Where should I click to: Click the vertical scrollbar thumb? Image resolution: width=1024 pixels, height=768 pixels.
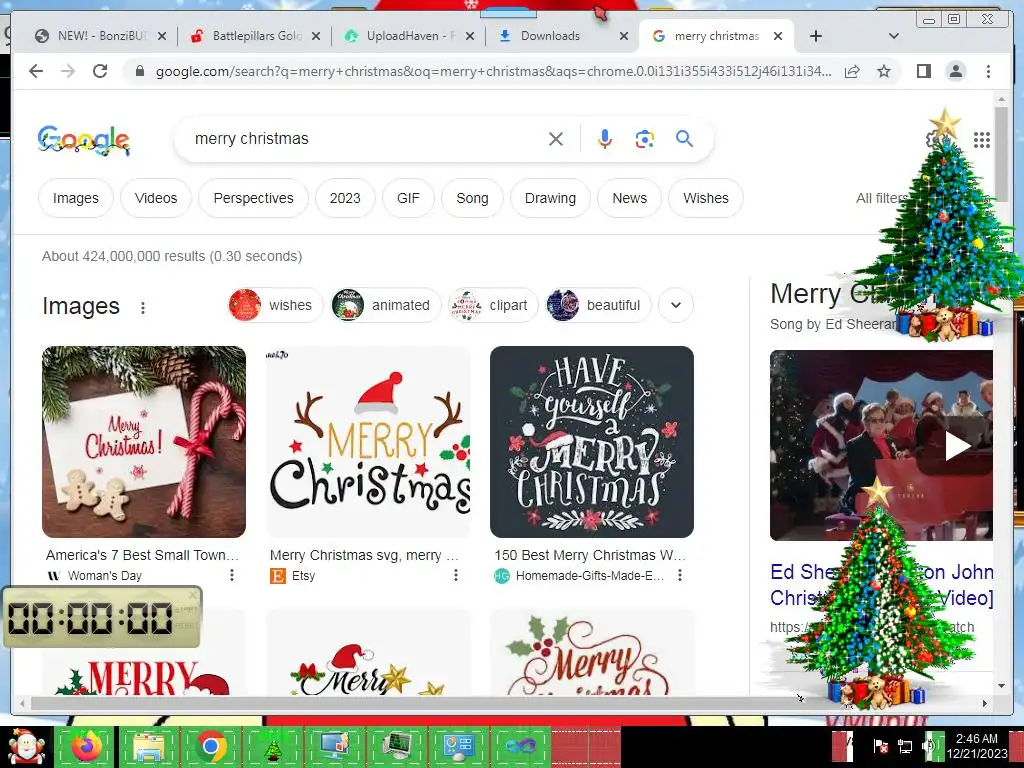point(1002,154)
